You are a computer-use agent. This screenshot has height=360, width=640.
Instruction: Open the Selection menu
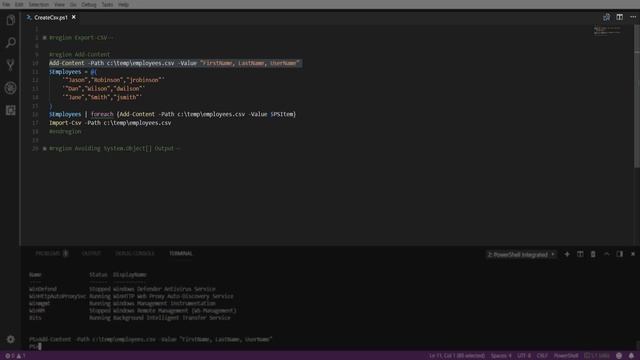39,4
